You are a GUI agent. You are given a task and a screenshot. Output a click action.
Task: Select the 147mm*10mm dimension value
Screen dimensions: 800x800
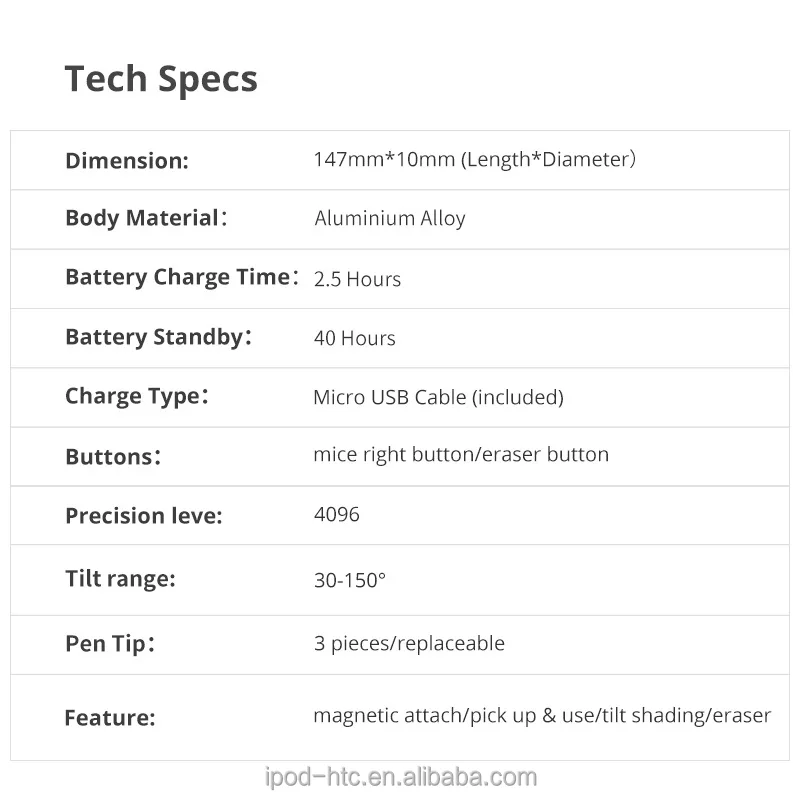pos(475,159)
